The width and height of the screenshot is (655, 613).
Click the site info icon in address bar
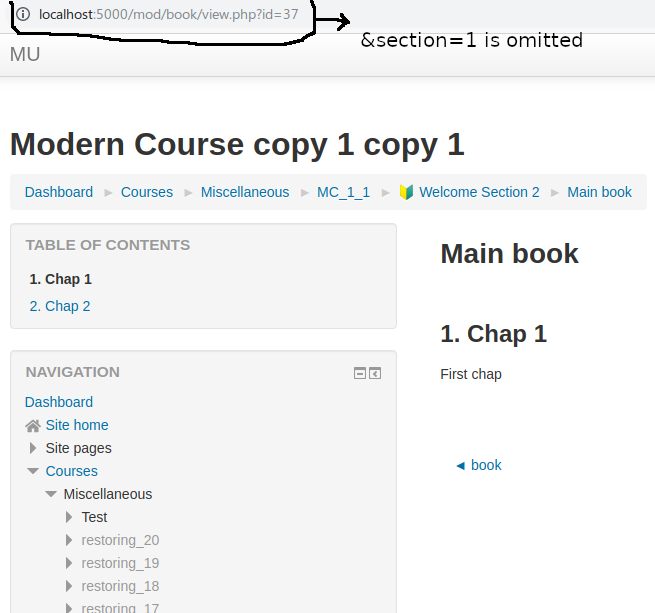point(23,14)
